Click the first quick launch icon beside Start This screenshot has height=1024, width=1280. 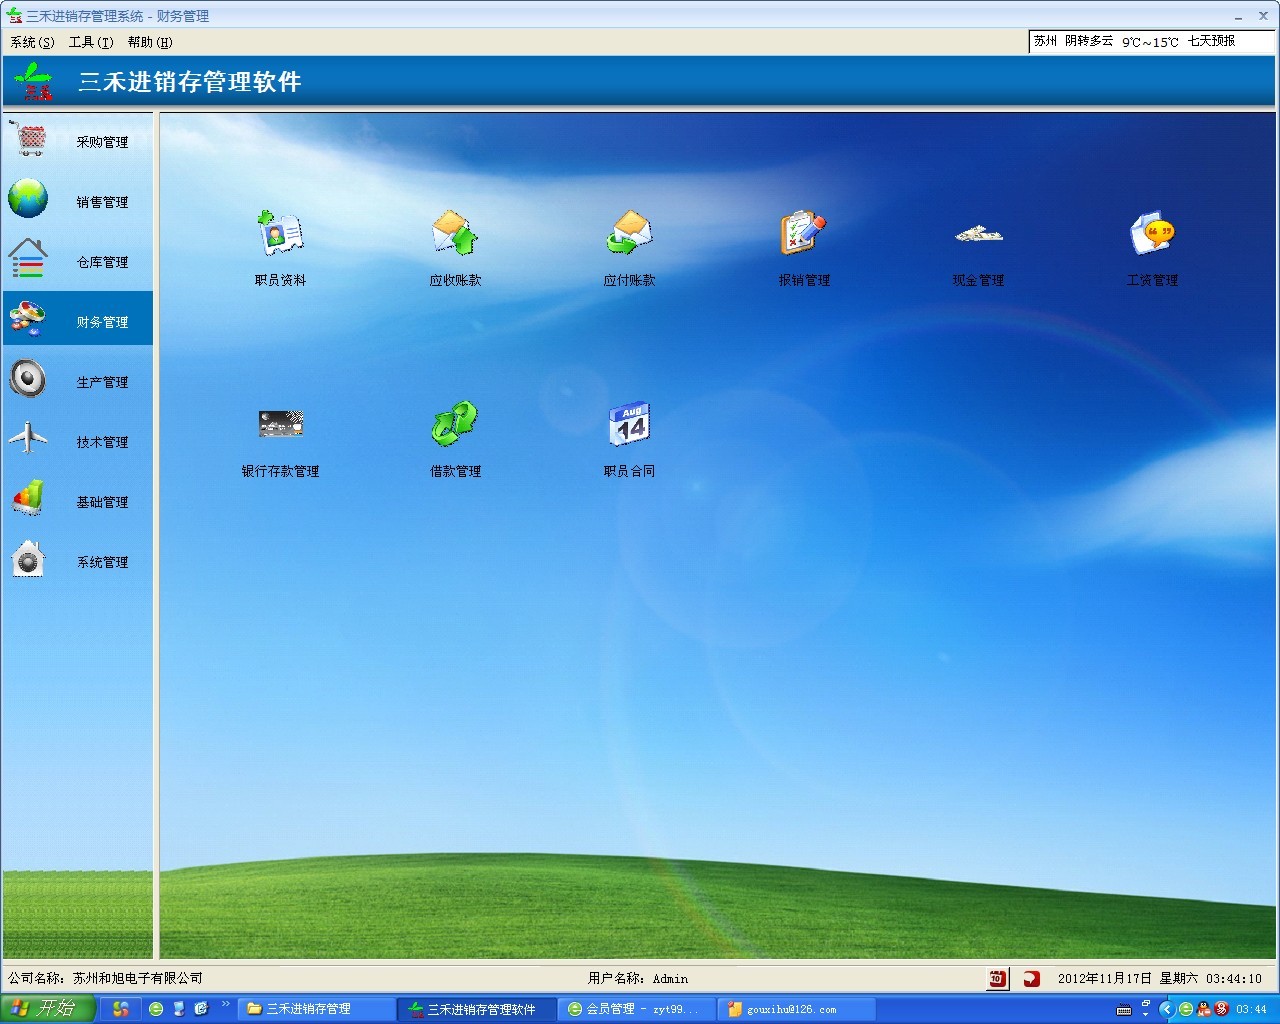(120, 1009)
